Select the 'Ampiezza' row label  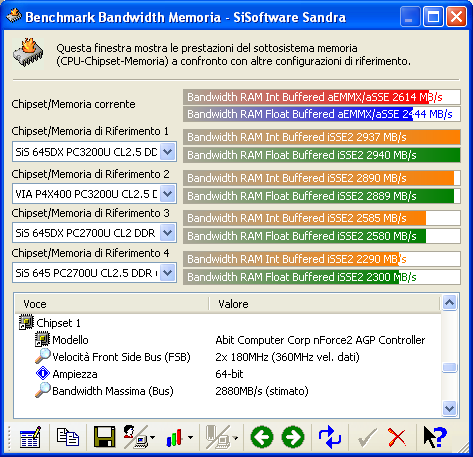click(x=75, y=374)
